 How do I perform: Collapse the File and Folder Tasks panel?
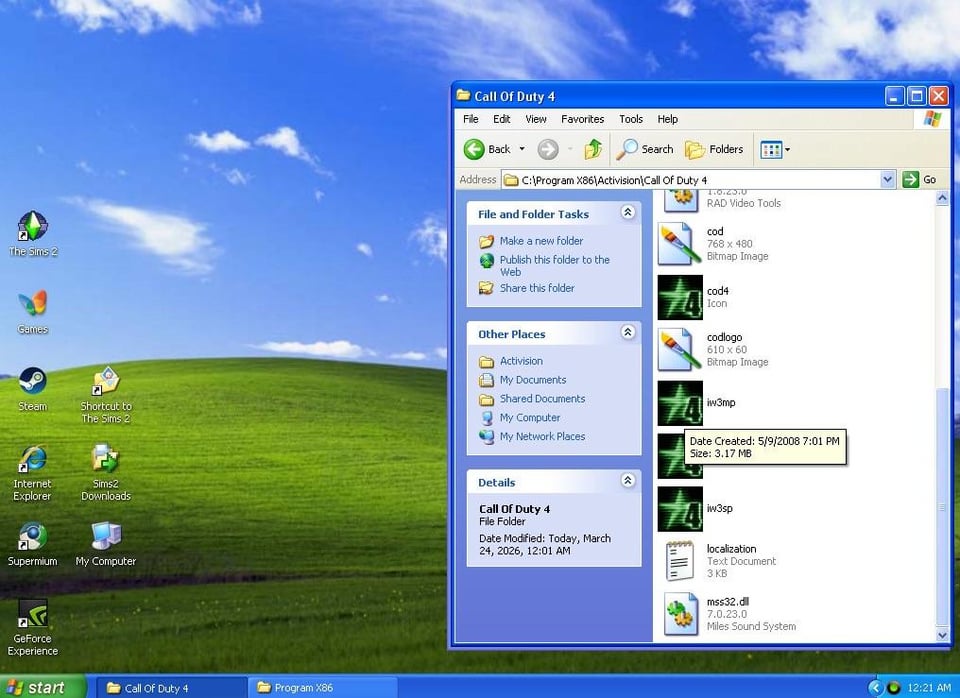click(x=628, y=213)
